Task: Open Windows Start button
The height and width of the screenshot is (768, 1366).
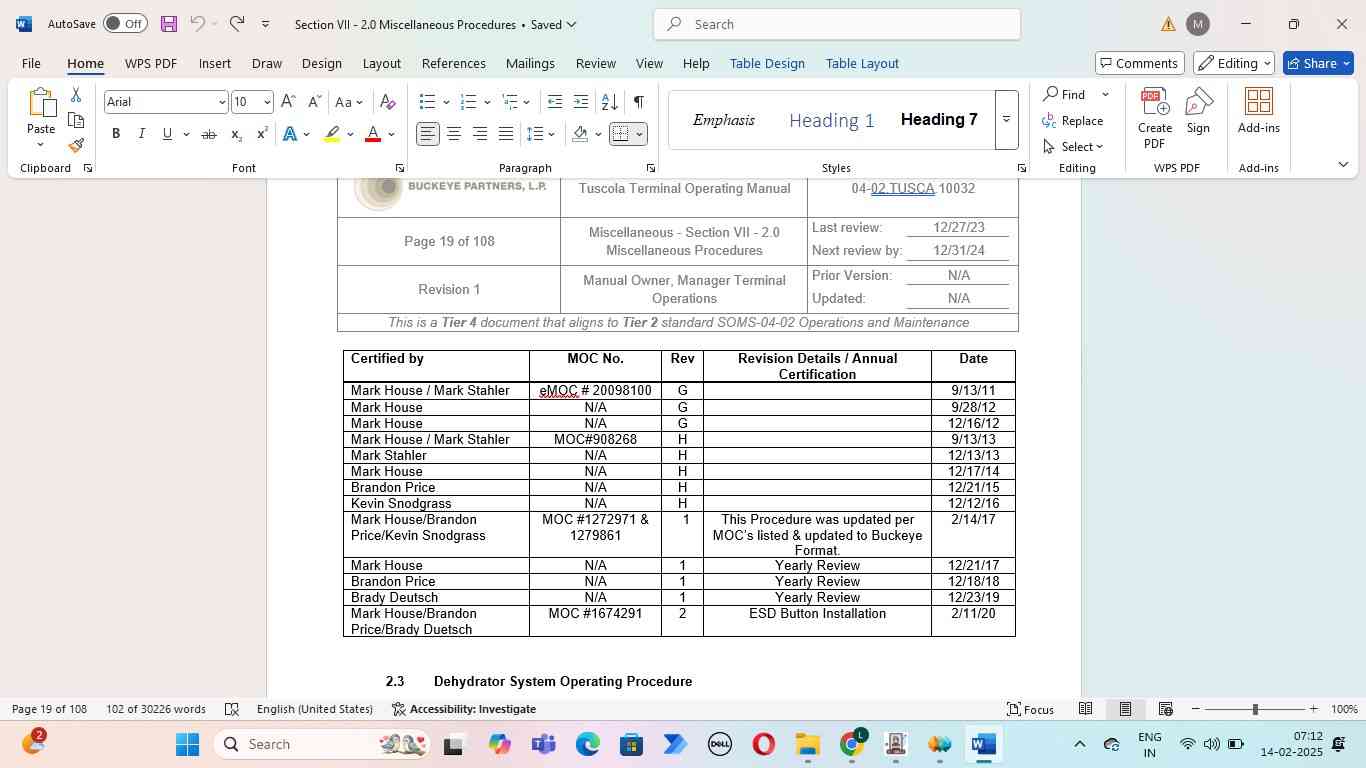Action: tap(188, 744)
